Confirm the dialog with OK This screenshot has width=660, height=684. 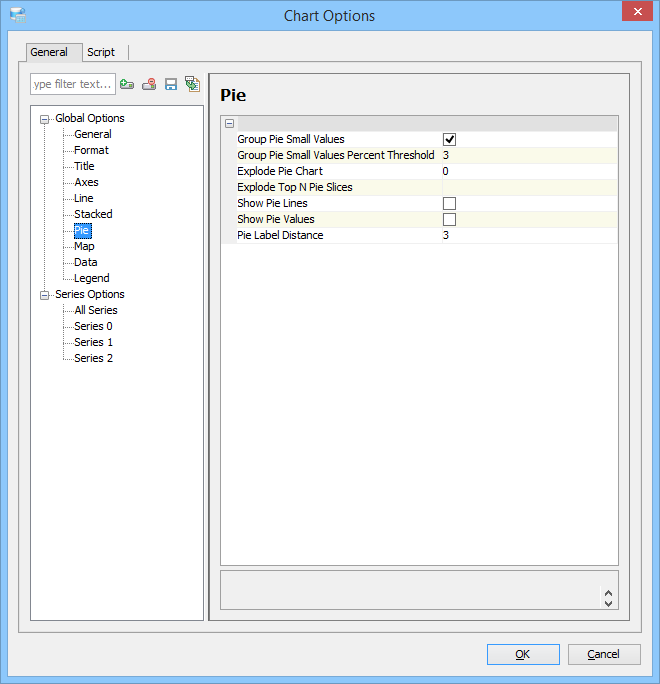[523, 654]
